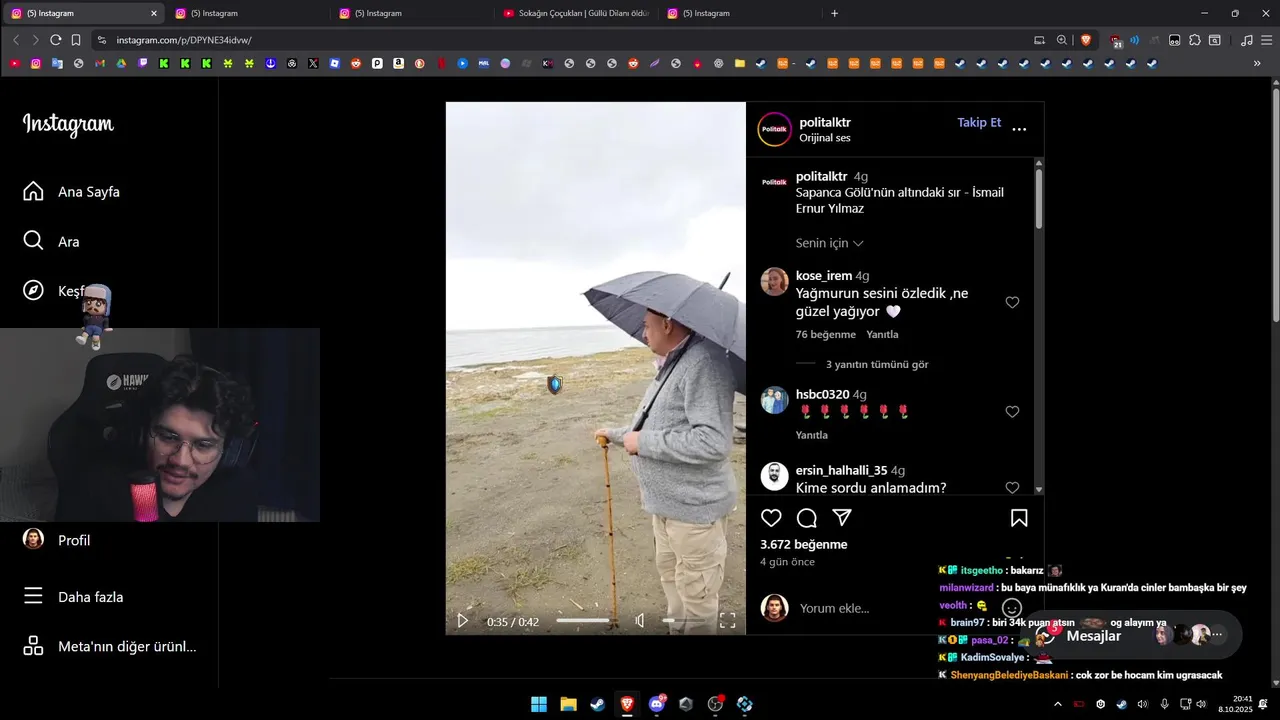Open Discord from taskbar

pos(656,704)
